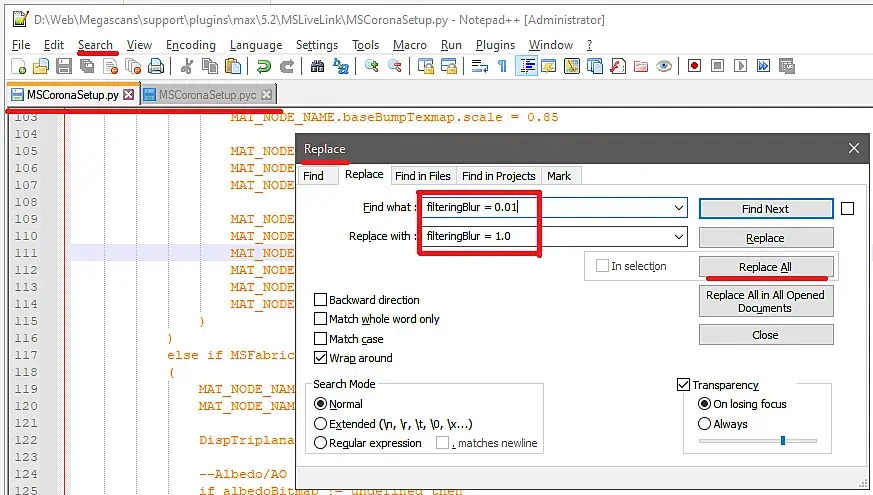Screen dimensions: 873x495
Task: Toggle Show All Characters pilcrow icon
Action: coord(502,66)
